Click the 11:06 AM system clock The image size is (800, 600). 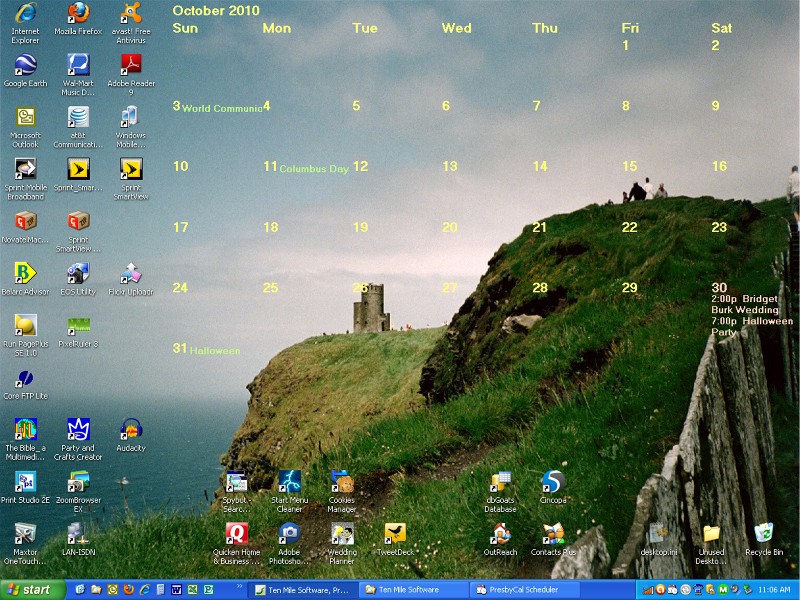click(774, 590)
